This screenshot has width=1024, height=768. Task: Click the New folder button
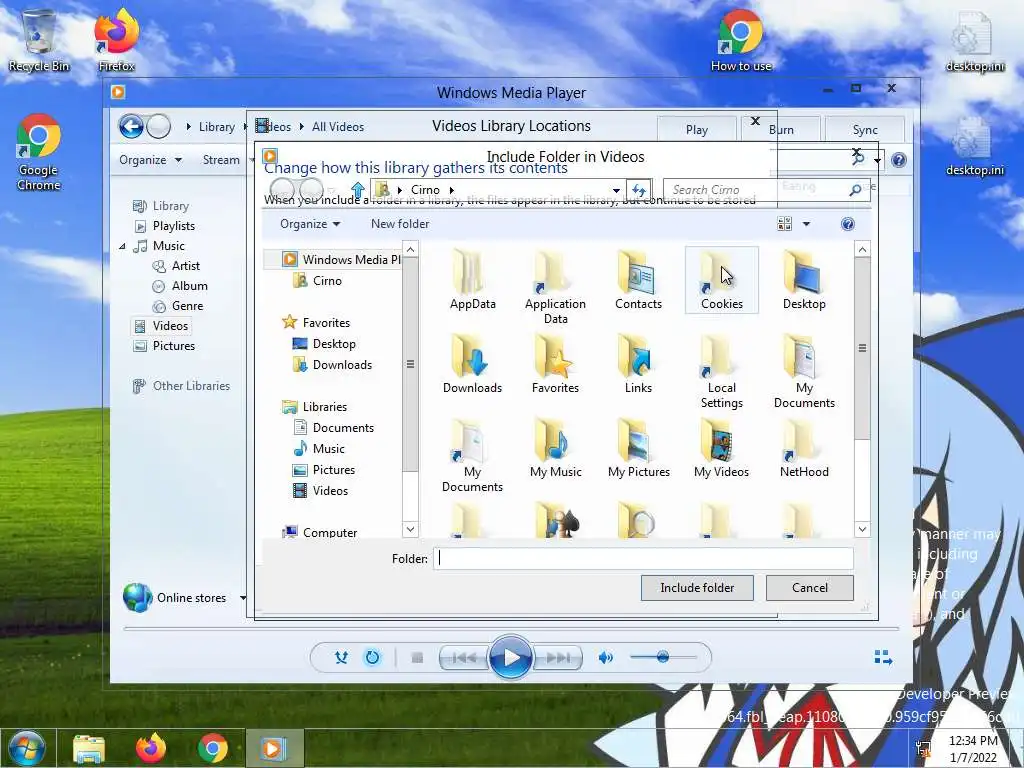[x=400, y=224]
